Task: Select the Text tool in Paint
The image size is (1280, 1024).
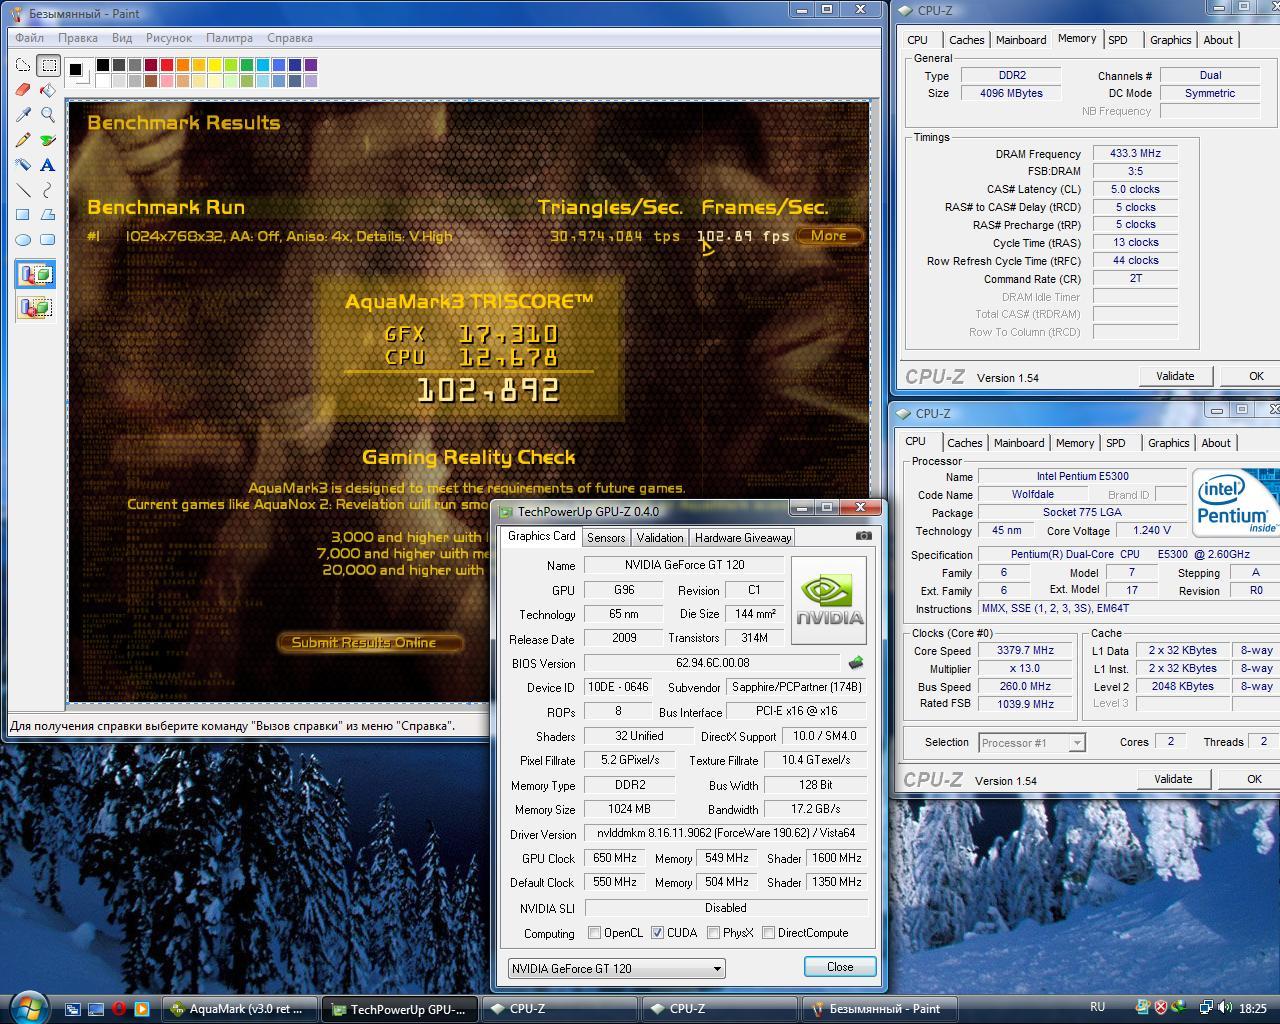Action: point(48,165)
